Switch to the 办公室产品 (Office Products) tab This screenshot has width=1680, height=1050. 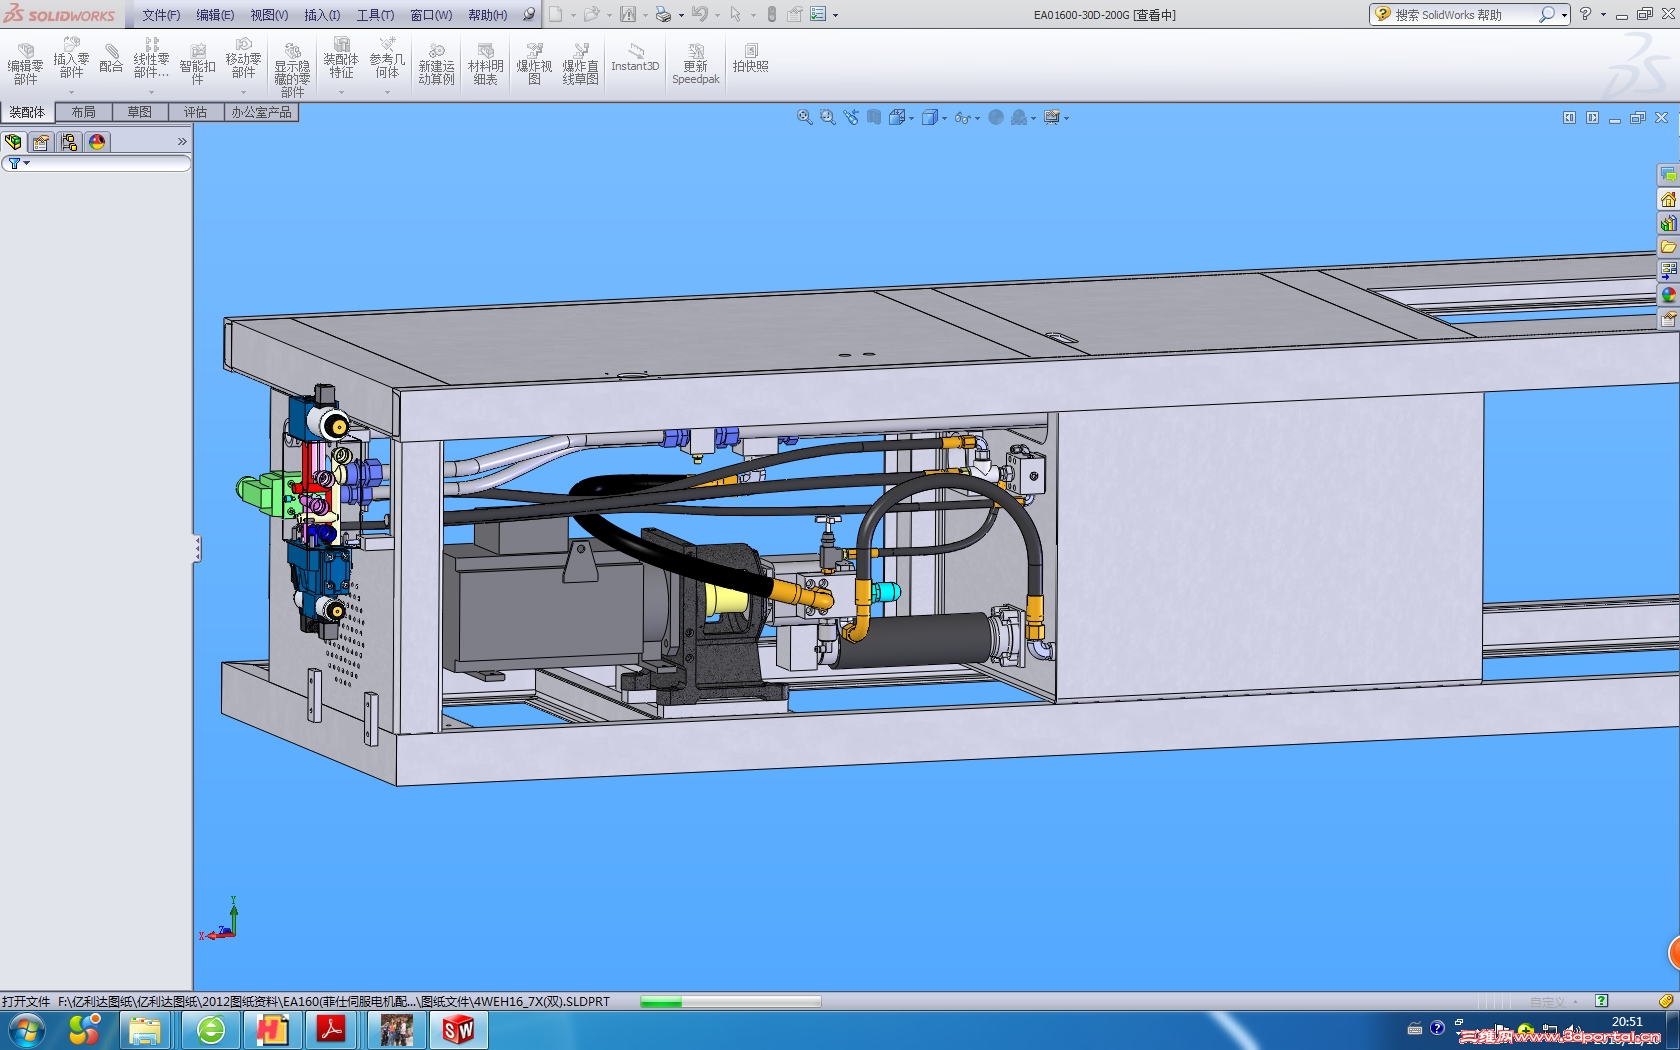click(x=261, y=112)
